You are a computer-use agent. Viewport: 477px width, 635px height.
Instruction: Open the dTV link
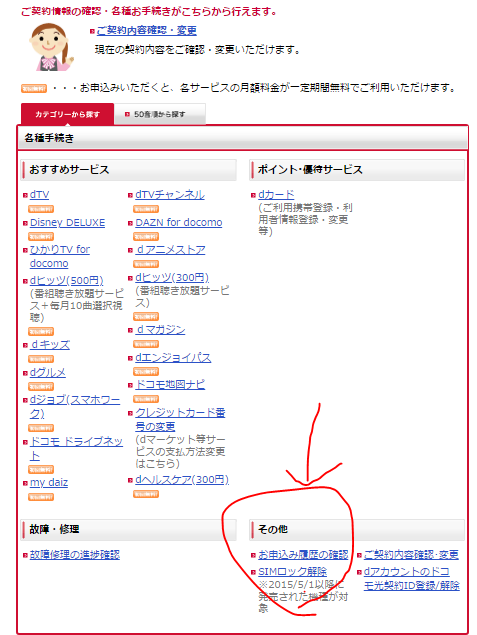coord(39,195)
